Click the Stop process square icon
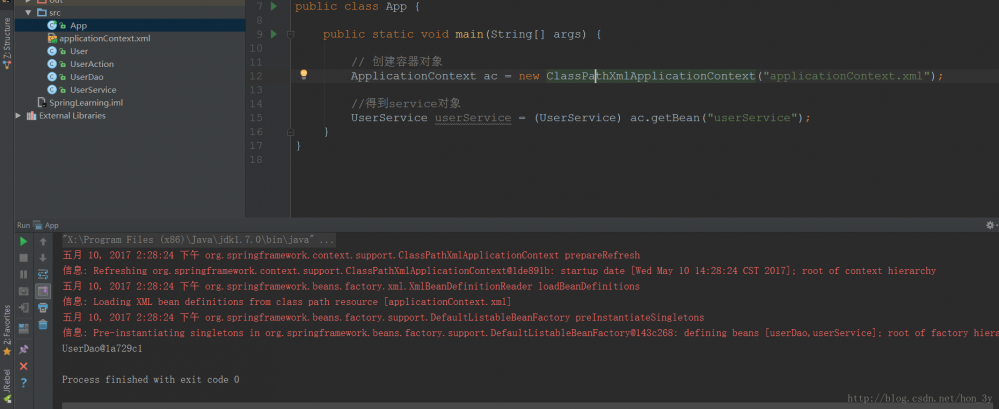This screenshot has width=999, height=409. pos(24,258)
